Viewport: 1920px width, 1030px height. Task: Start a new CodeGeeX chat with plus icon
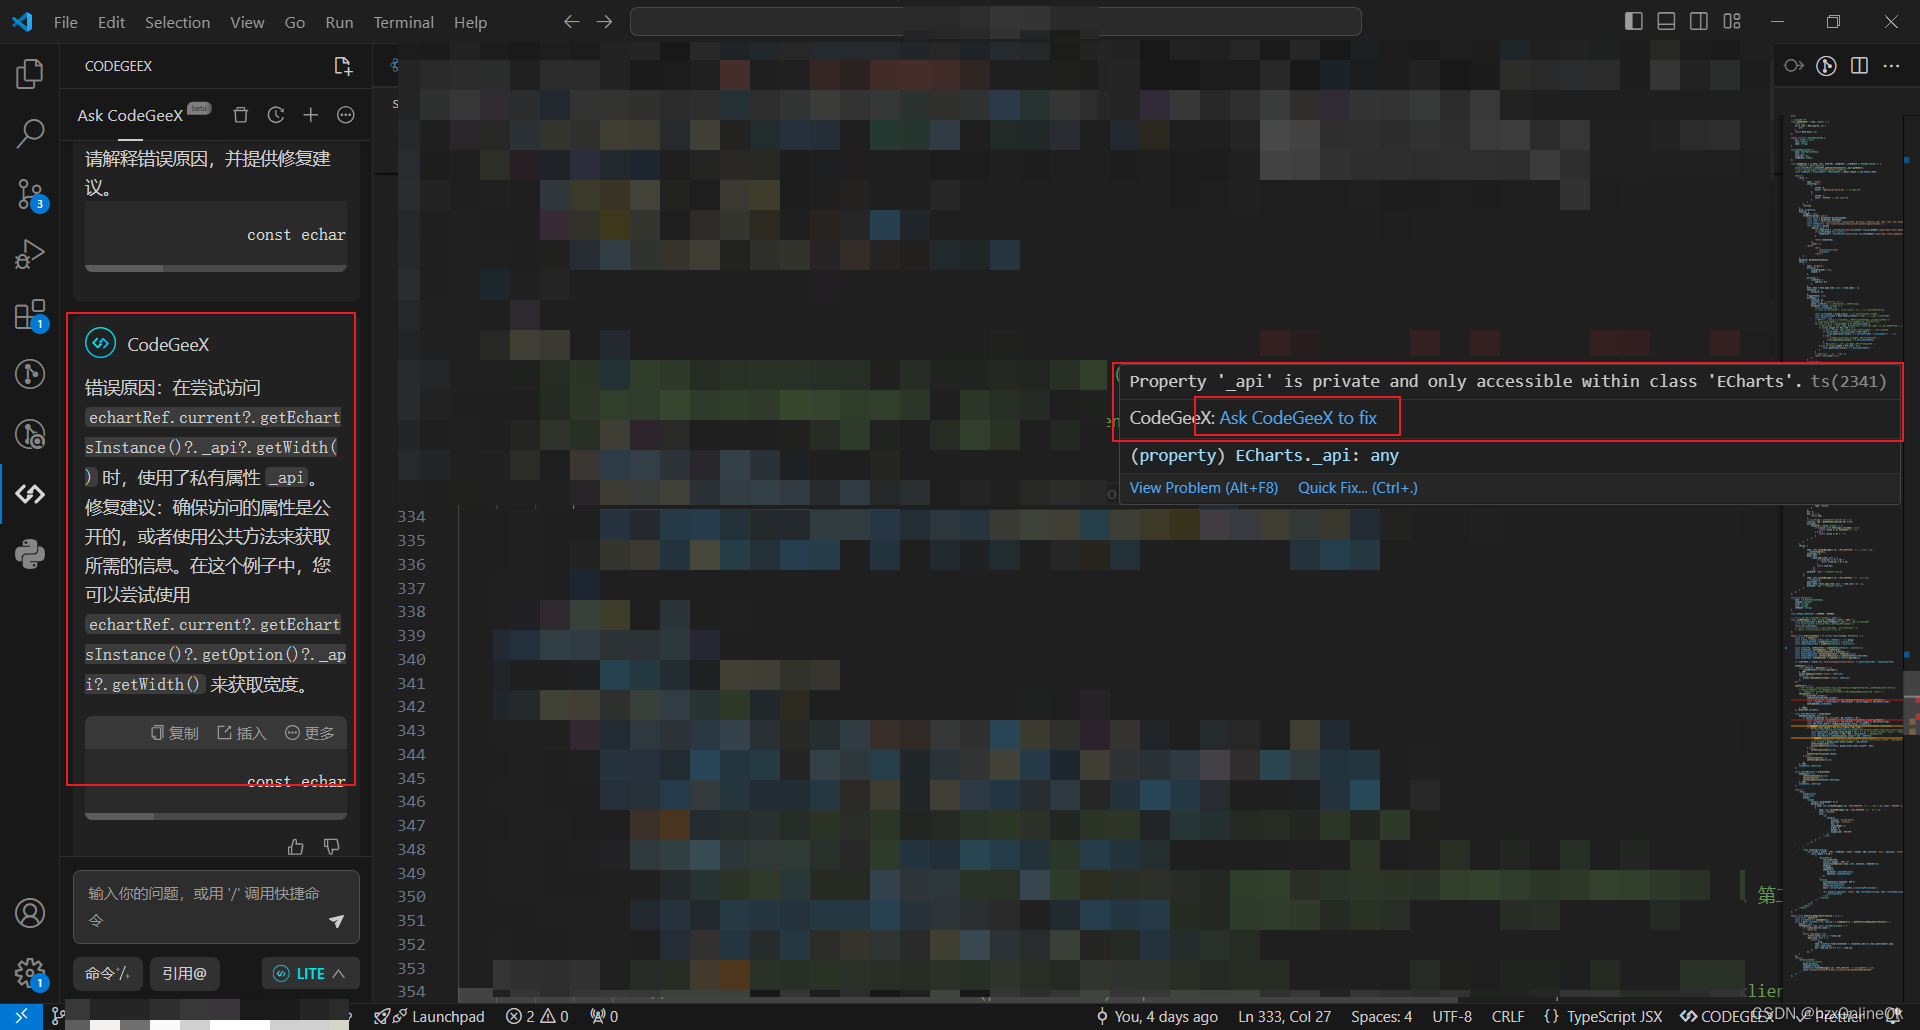[x=311, y=115]
